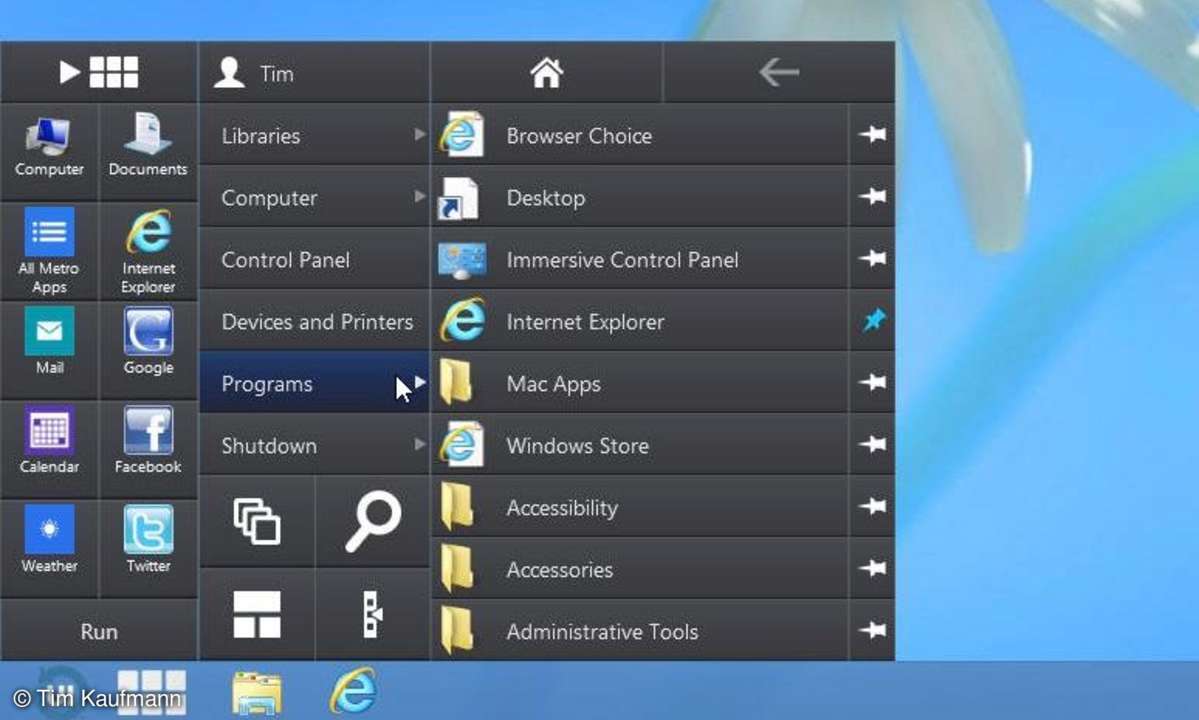Expand the Libraries submenu arrow
Image resolution: width=1199 pixels, height=720 pixels.
pyautogui.click(x=419, y=135)
